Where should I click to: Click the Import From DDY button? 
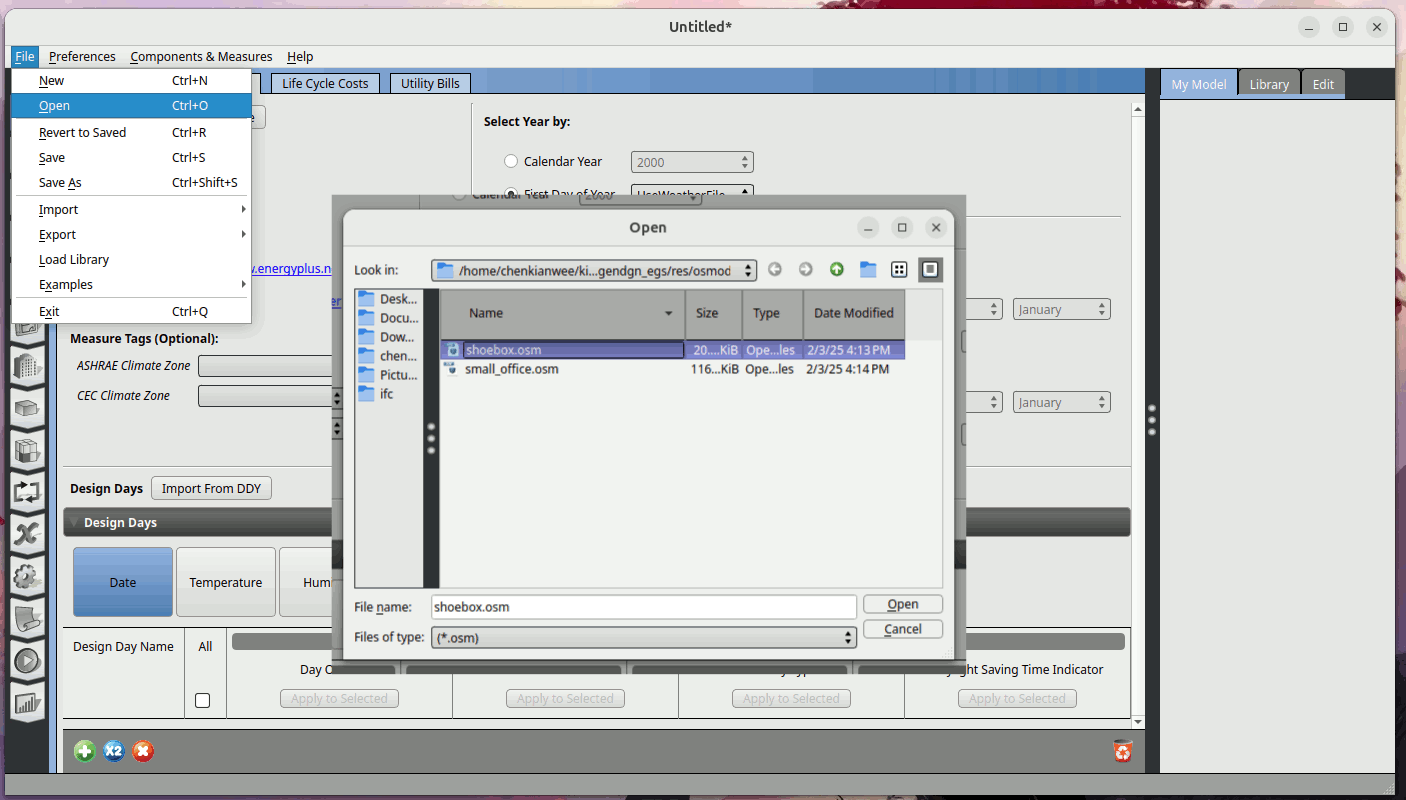(211, 489)
